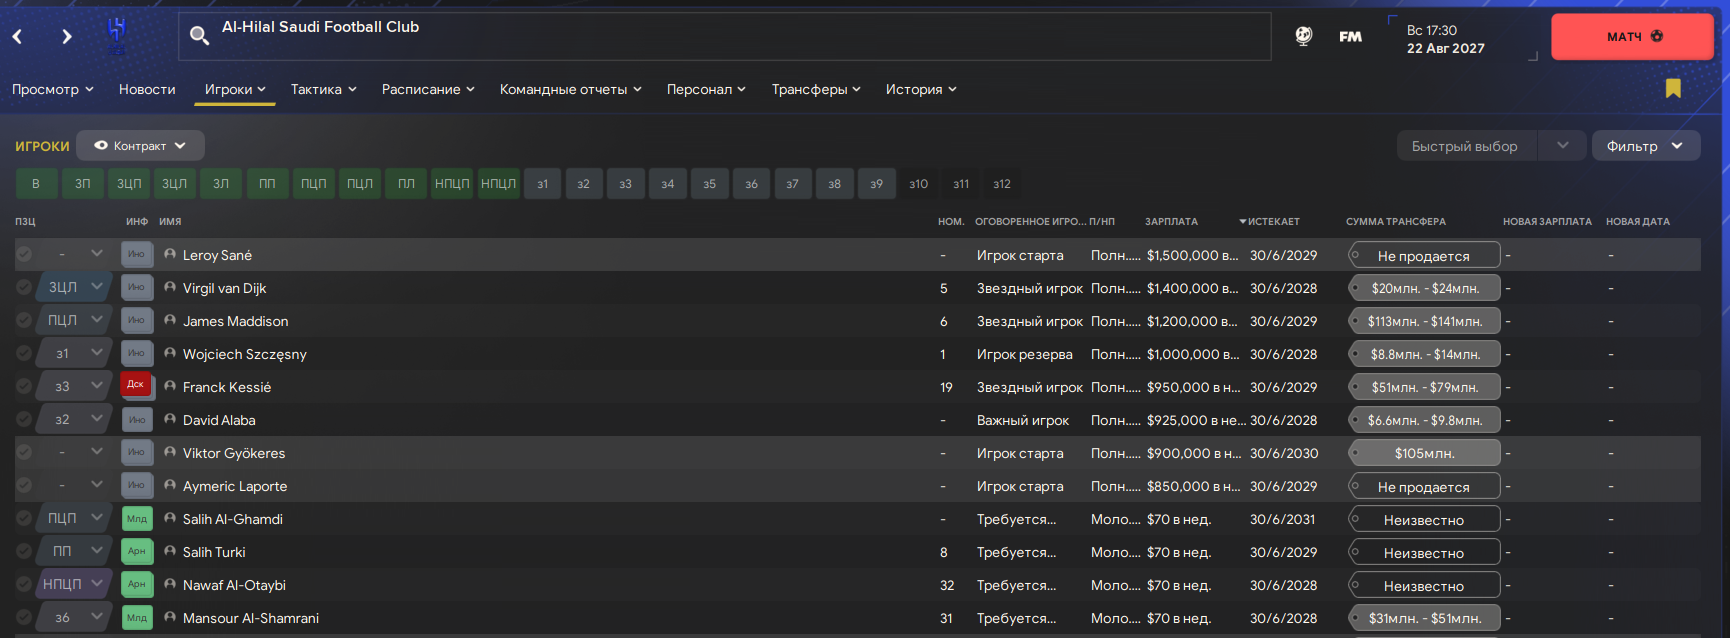This screenshot has width=1730, height=638.
Task: Tick the selection circle for Leroy Sané
Action: click(24, 255)
